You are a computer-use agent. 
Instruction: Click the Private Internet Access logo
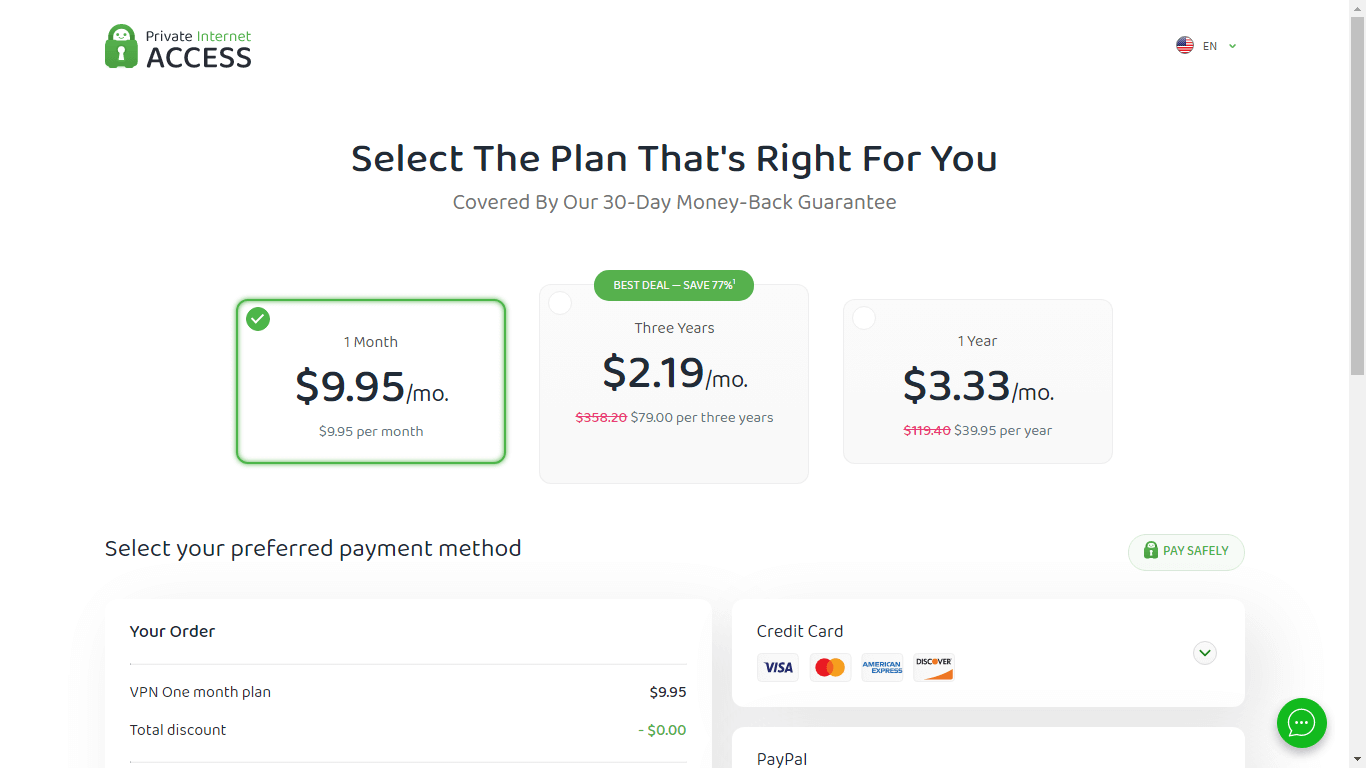178,46
